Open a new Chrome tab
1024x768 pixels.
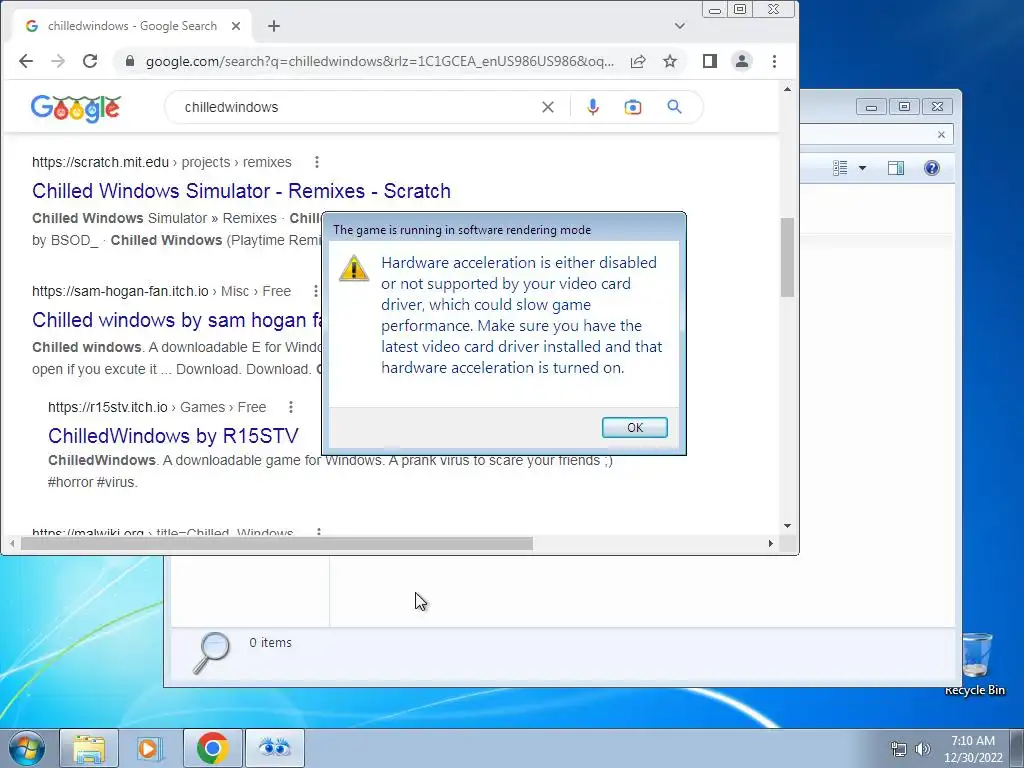[x=274, y=26]
